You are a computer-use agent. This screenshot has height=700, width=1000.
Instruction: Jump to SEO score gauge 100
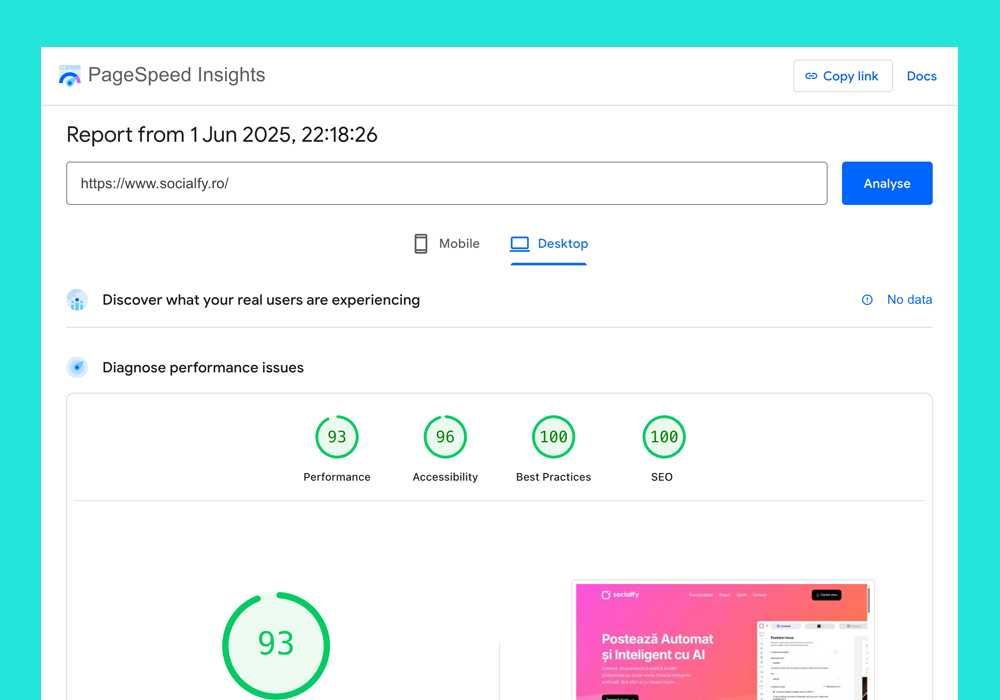click(664, 437)
